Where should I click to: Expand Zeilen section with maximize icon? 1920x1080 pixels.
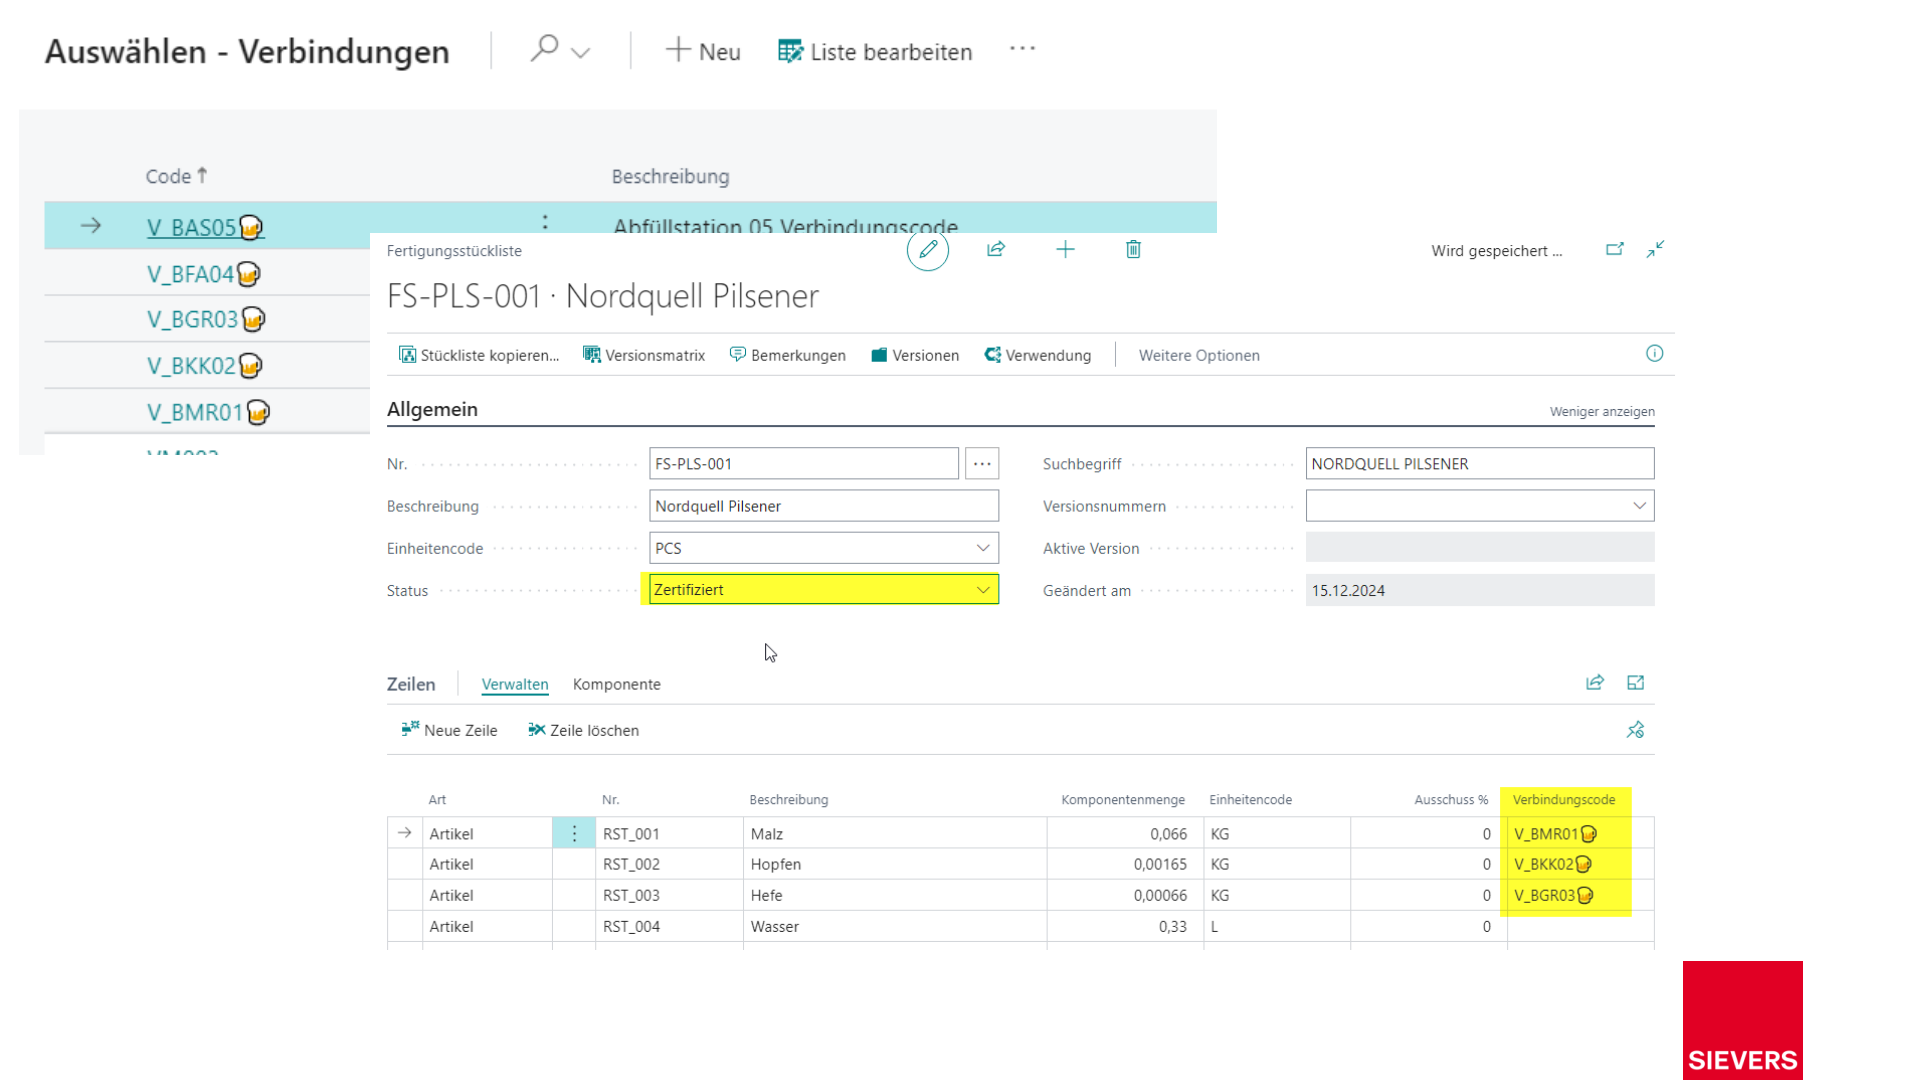click(x=1636, y=683)
